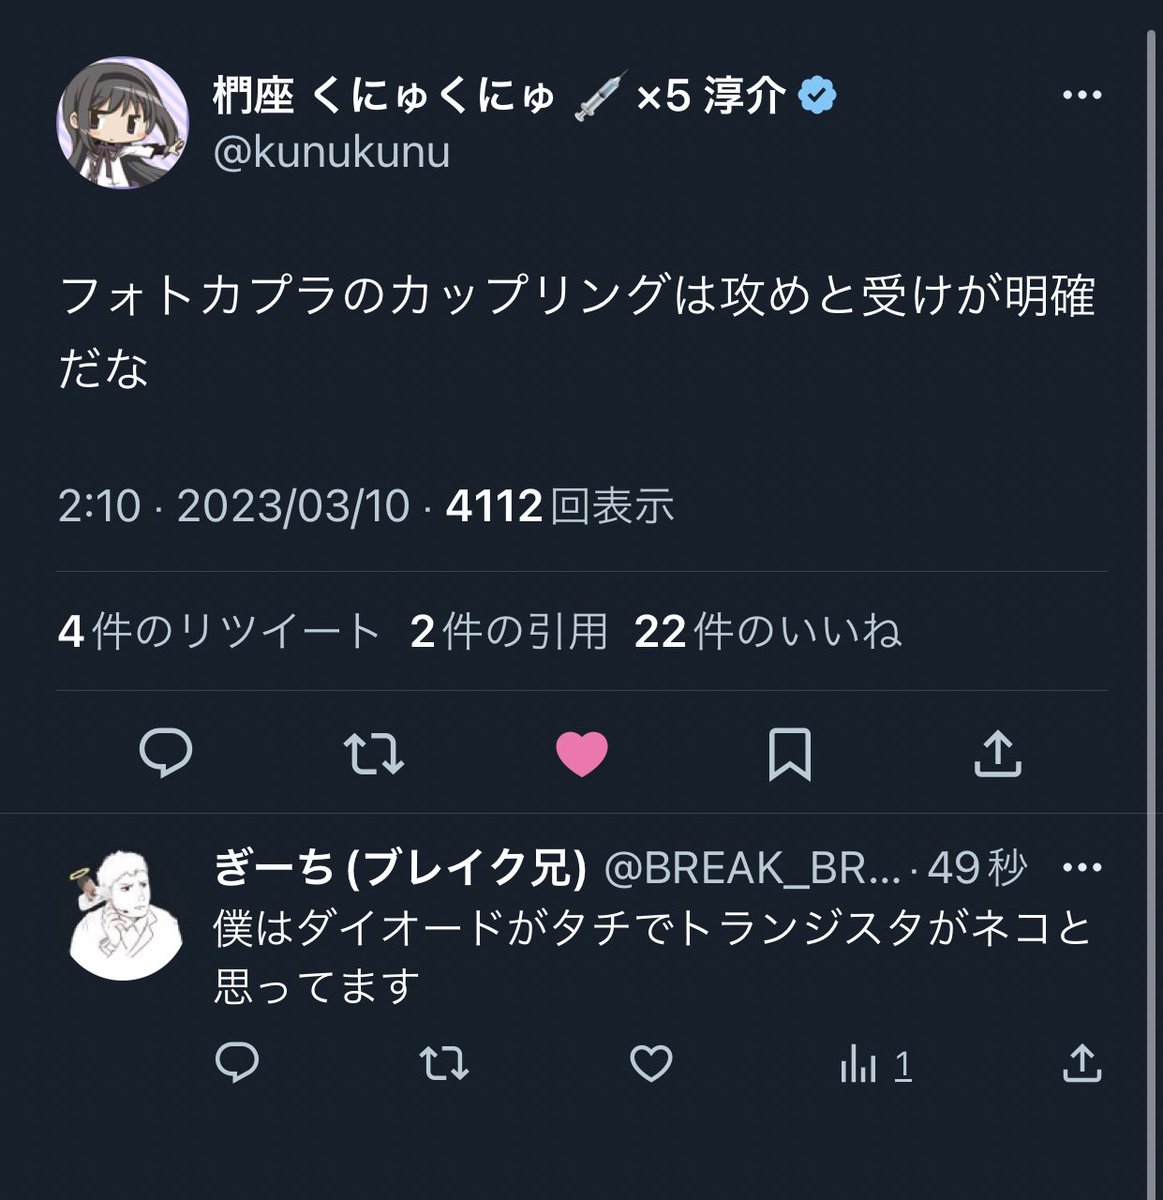Open the 4112 回表示 view count
1163x1200 pixels.
click(x=560, y=506)
